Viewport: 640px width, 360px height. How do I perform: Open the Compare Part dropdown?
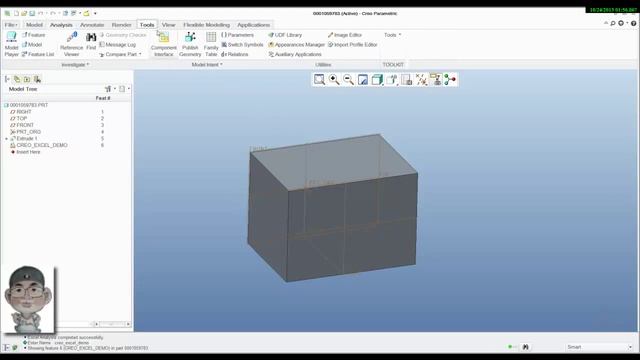pyautogui.click(x=121, y=54)
